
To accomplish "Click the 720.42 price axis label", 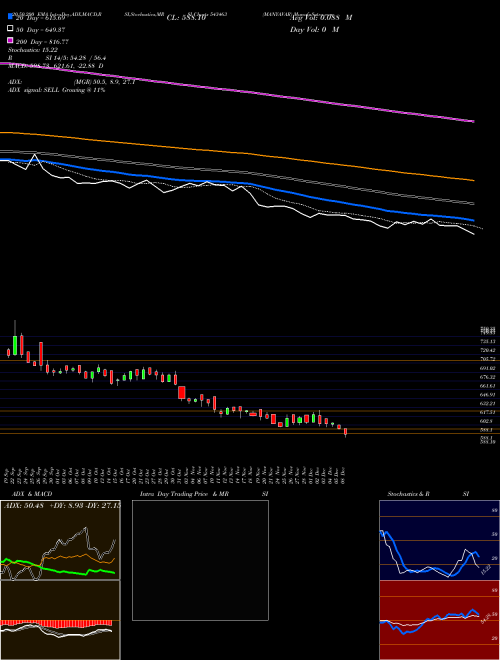I will (487, 350).
